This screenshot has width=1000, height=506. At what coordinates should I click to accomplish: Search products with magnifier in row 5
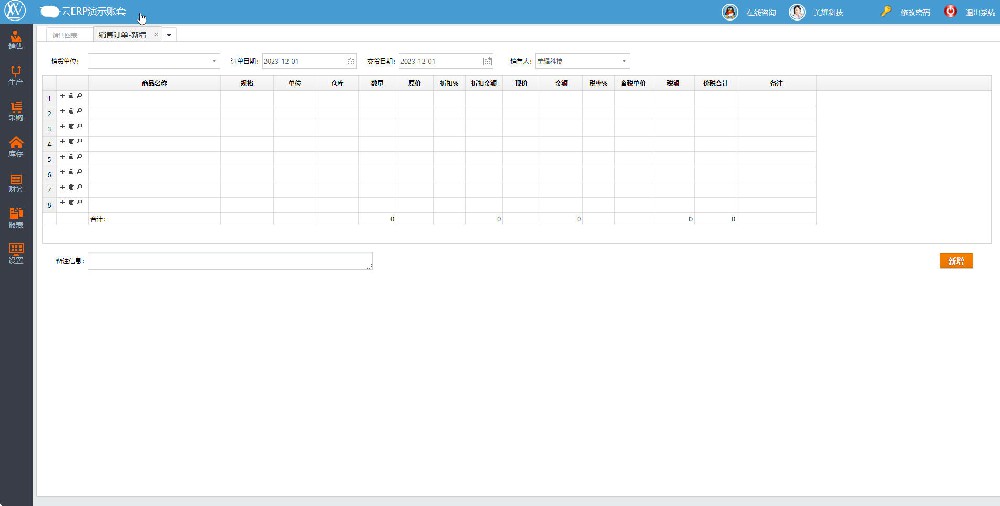80,157
